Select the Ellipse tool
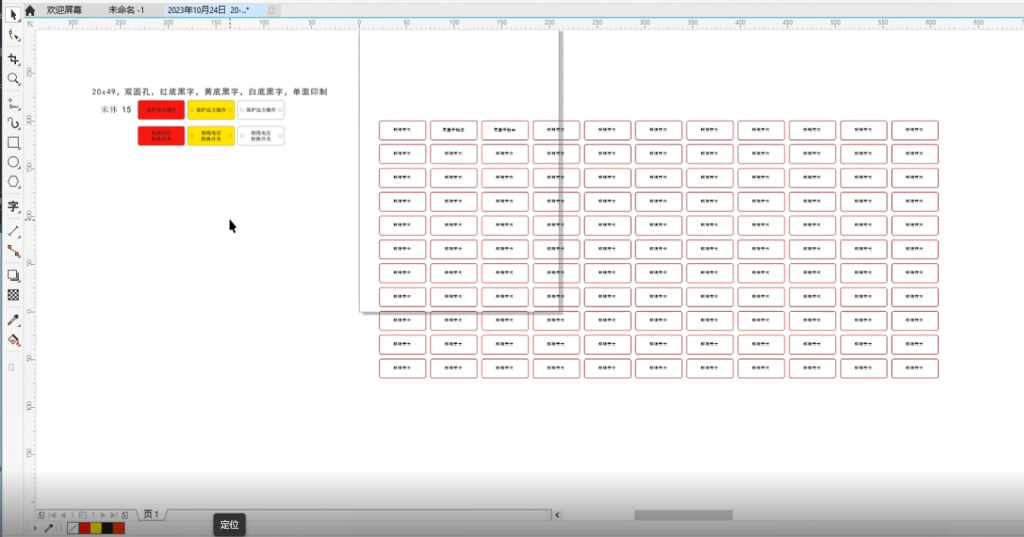Image resolution: width=1024 pixels, height=537 pixels. pyautogui.click(x=13, y=162)
